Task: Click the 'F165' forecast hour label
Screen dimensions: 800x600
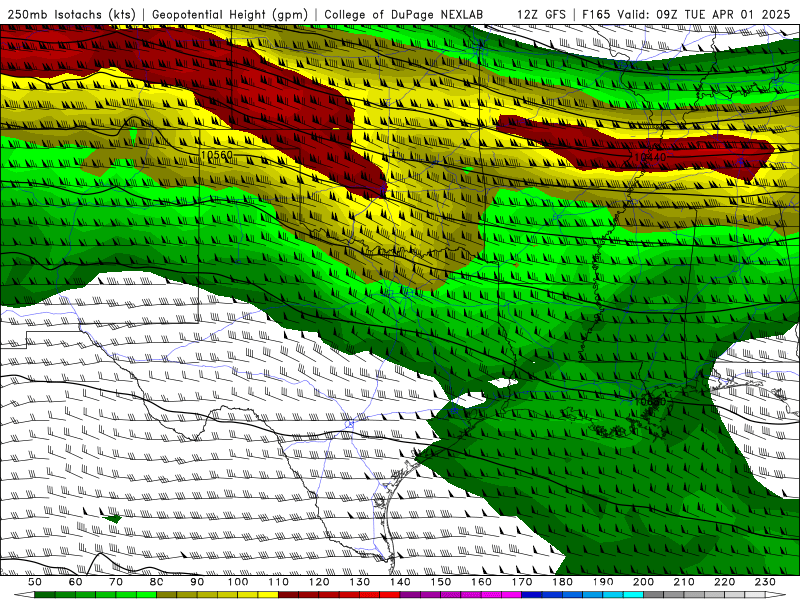Action: pos(597,14)
